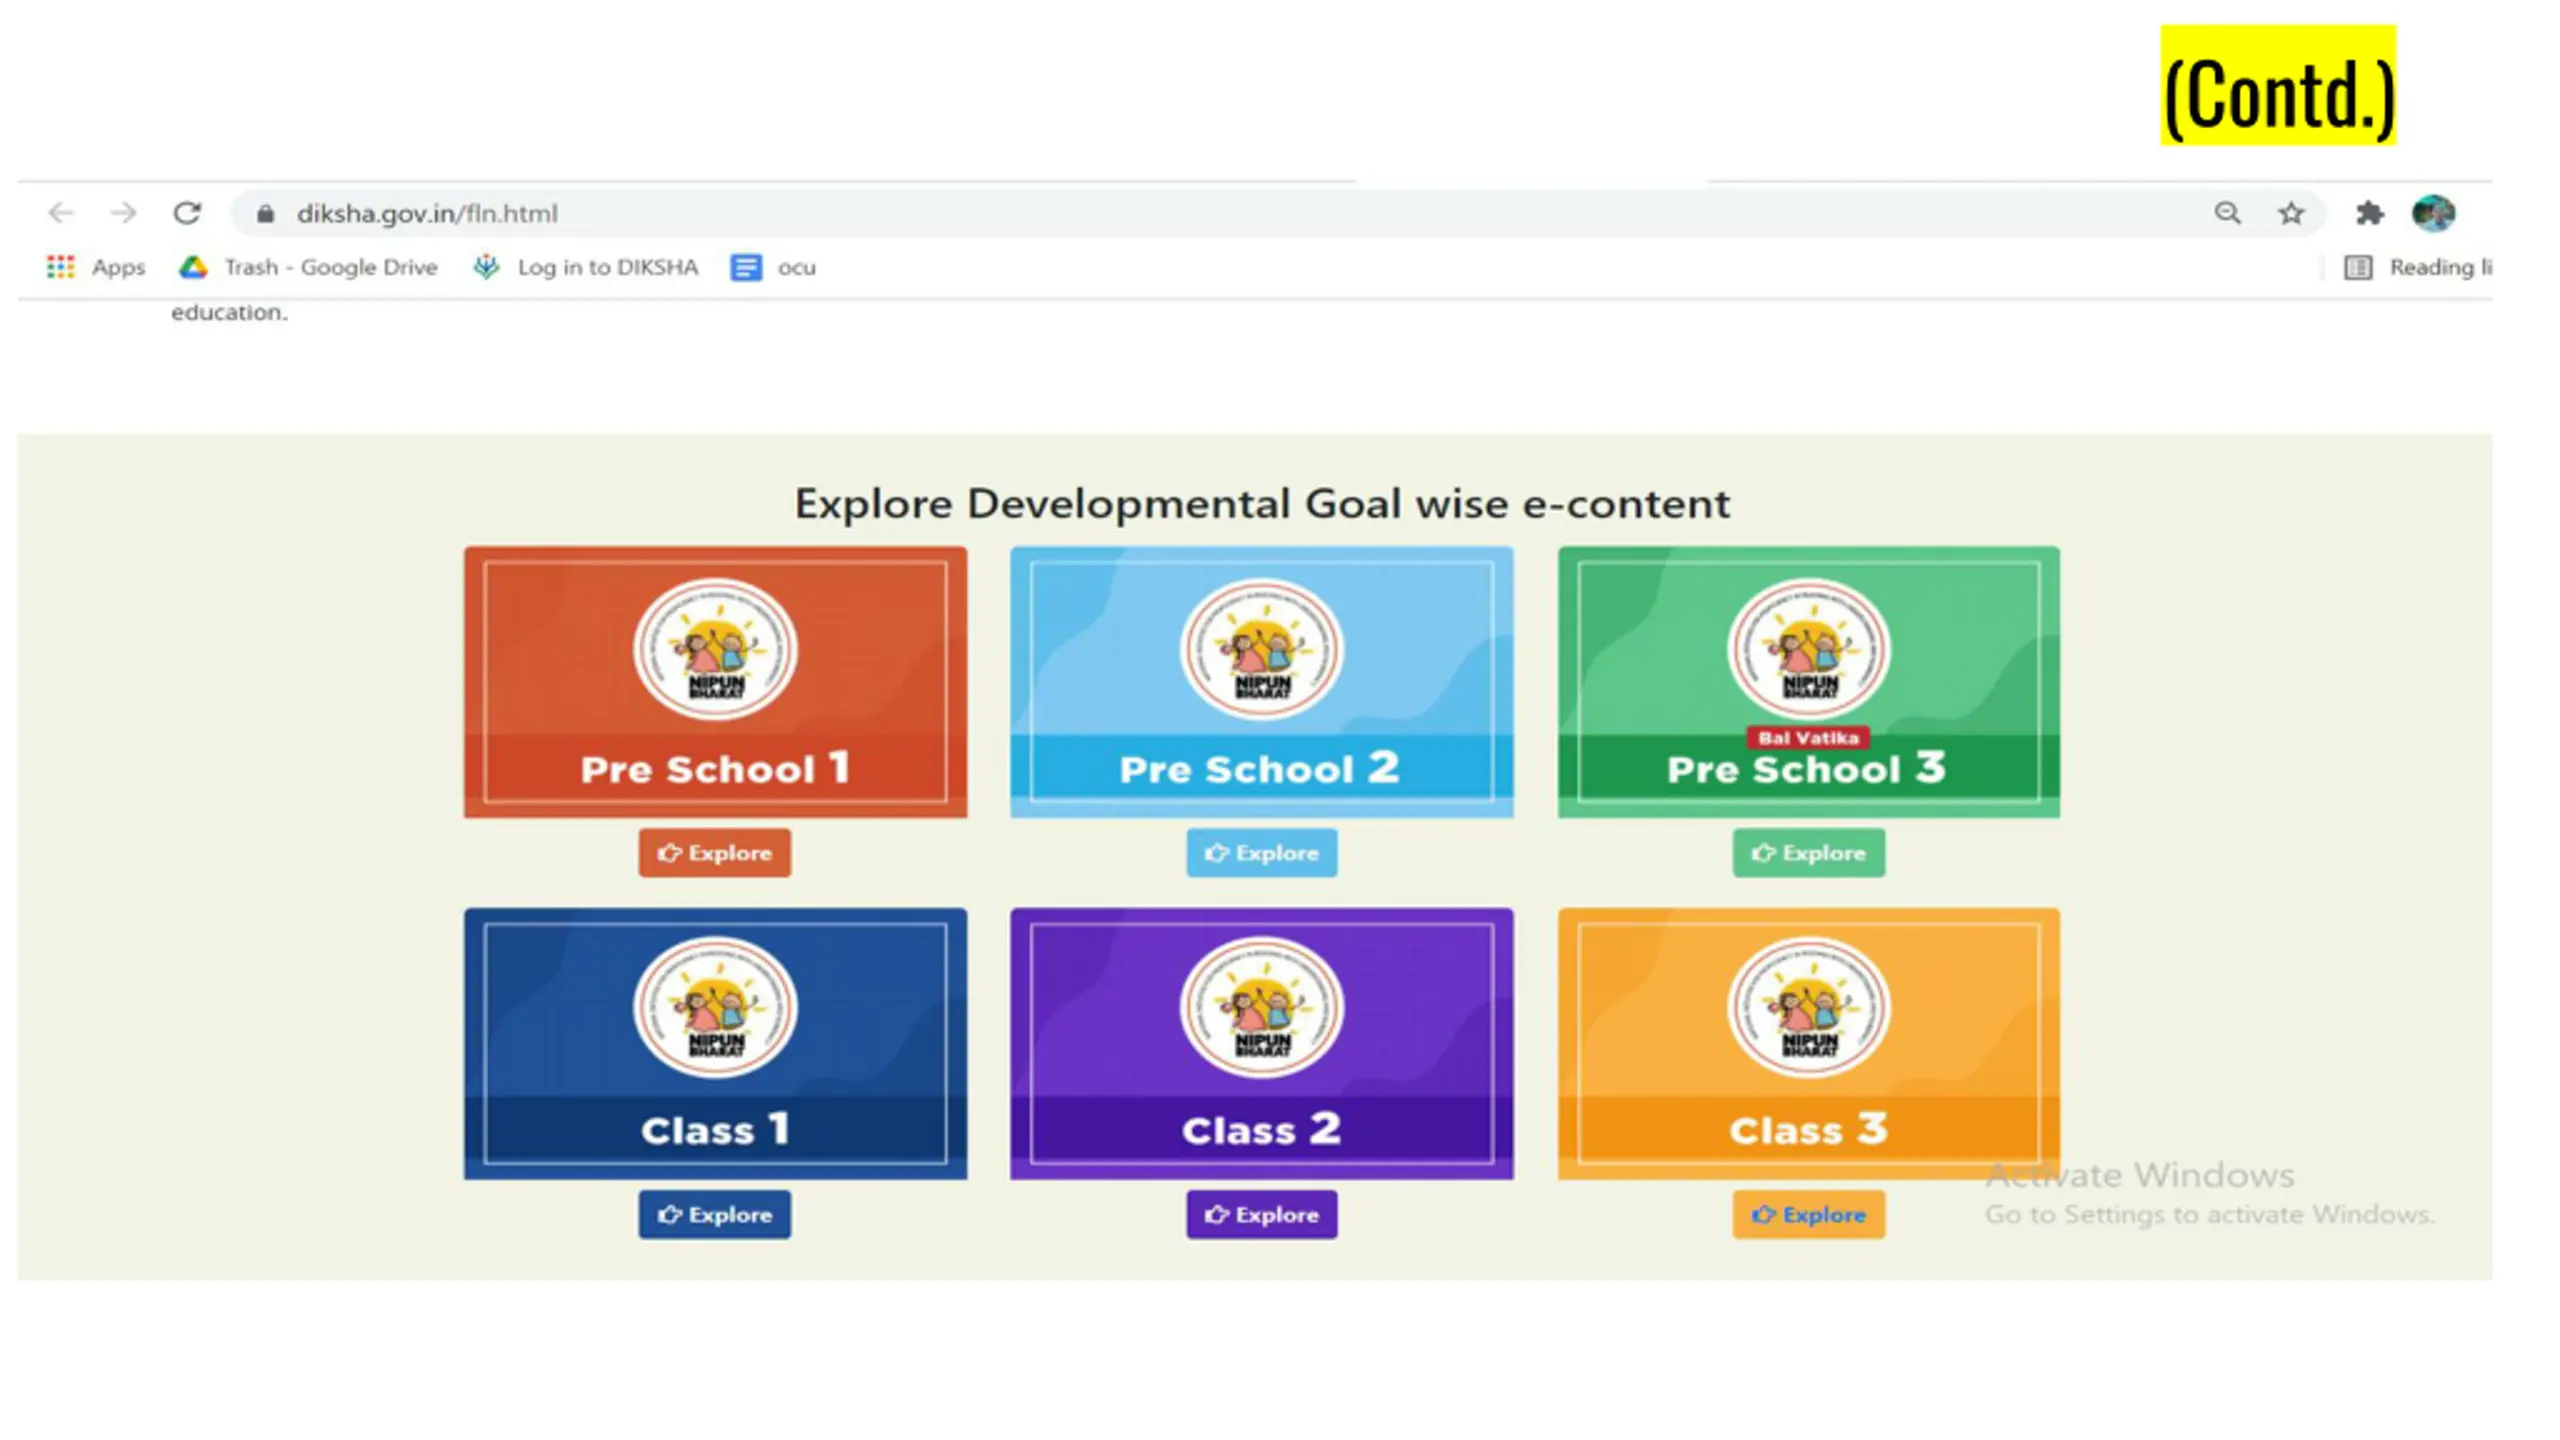Screen dimensions: 2560x1440
Task: Click the ocu docs bookmark icon
Action: (746, 267)
